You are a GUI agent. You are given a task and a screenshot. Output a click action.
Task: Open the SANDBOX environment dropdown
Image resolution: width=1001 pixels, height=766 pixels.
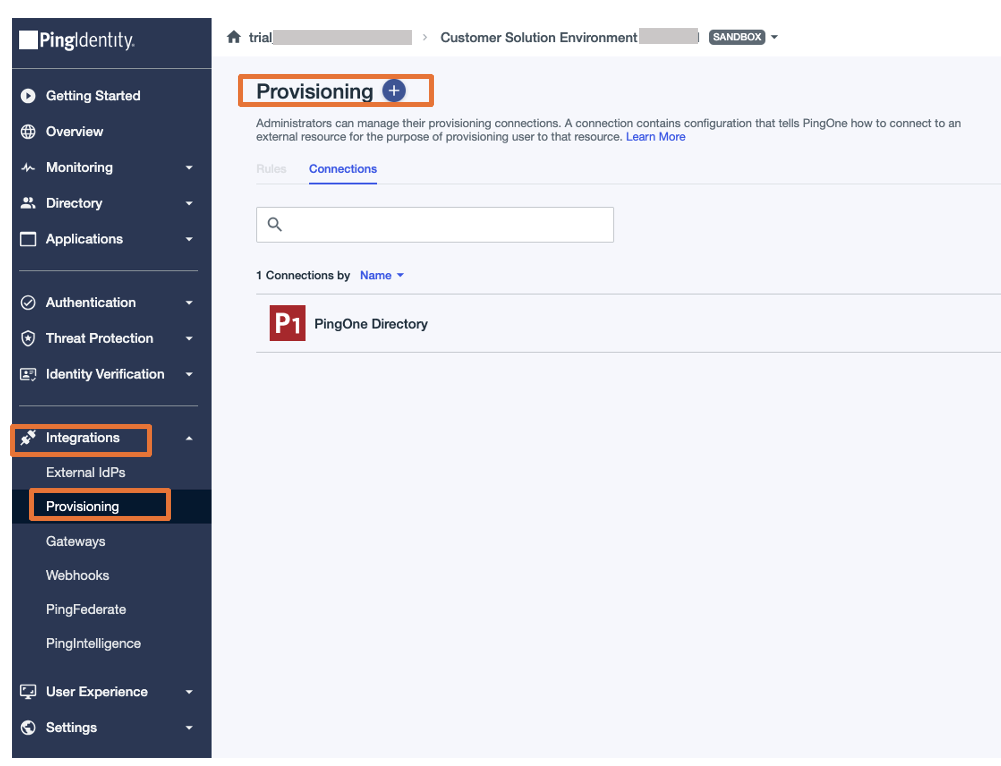pos(775,37)
